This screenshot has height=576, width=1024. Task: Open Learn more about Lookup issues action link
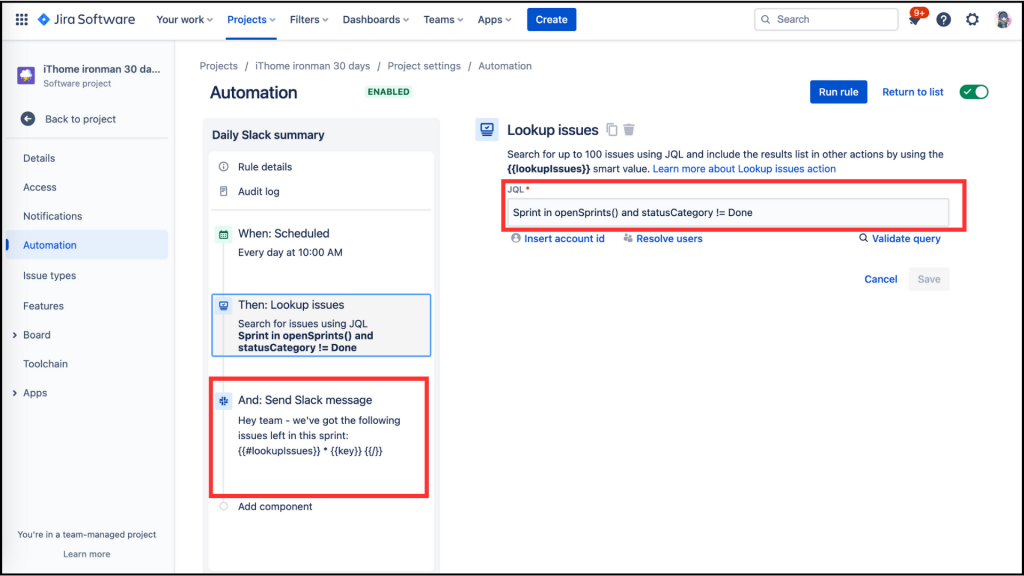coord(744,168)
